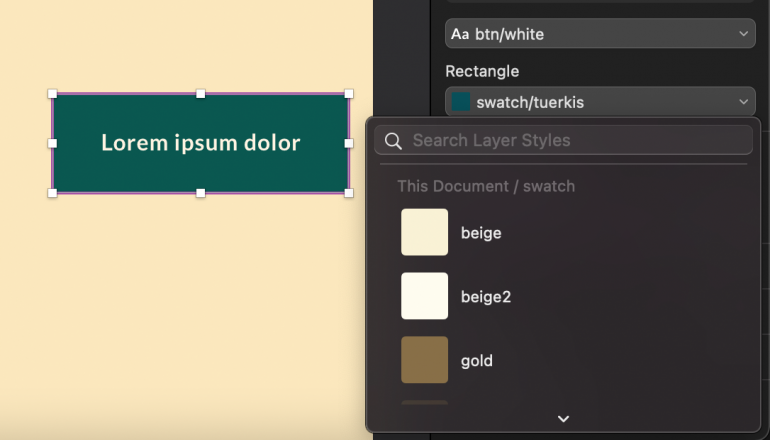This screenshot has height=440, width=770.
Task: Choose the beige2 style by its label
Action: (x=486, y=297)
